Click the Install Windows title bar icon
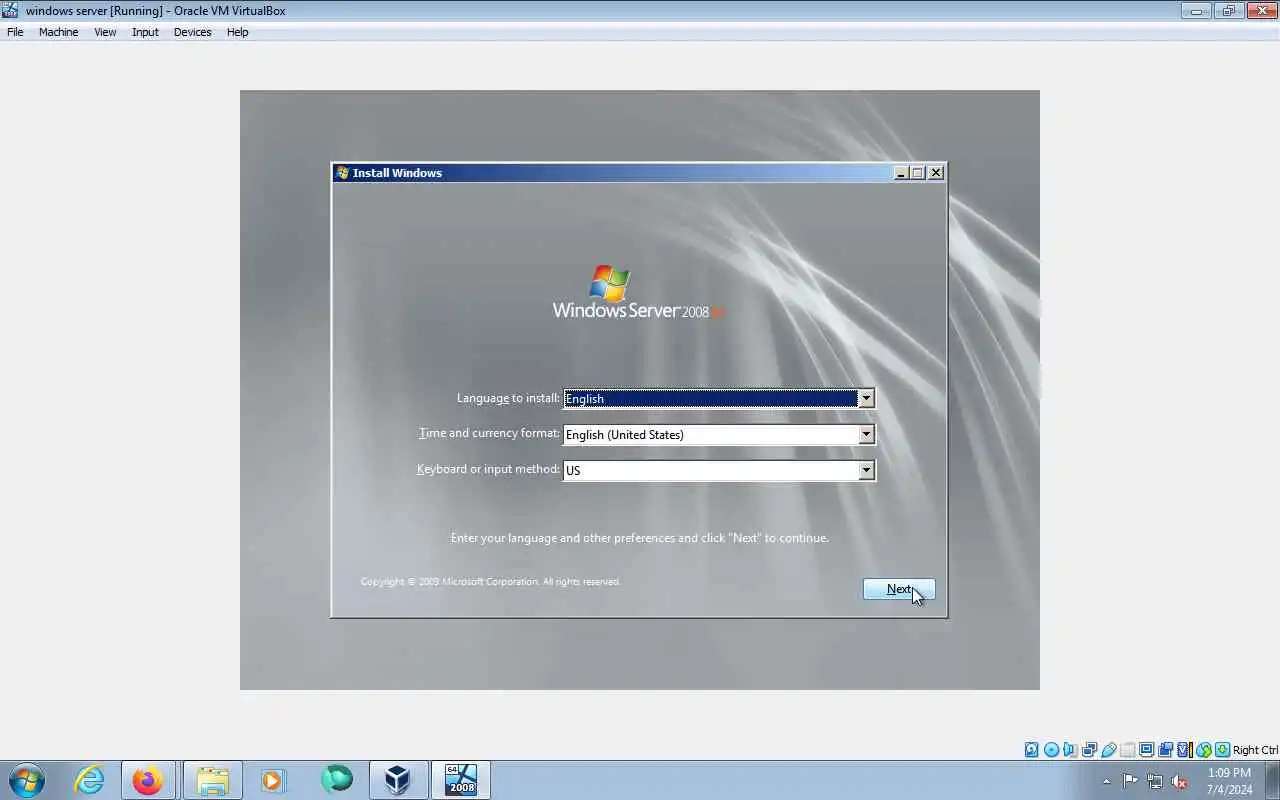Viewport: 1280px width, 800px height. point(342,173)
